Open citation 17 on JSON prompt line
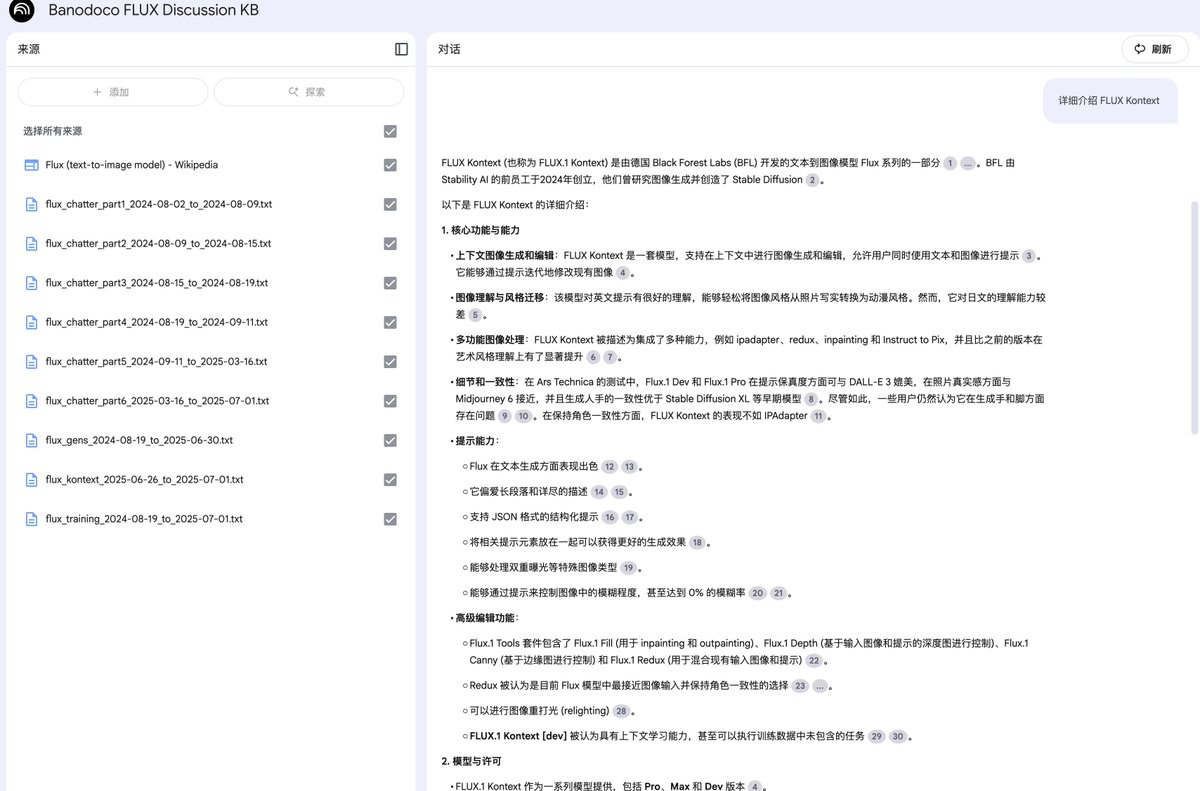 (630, 517)
